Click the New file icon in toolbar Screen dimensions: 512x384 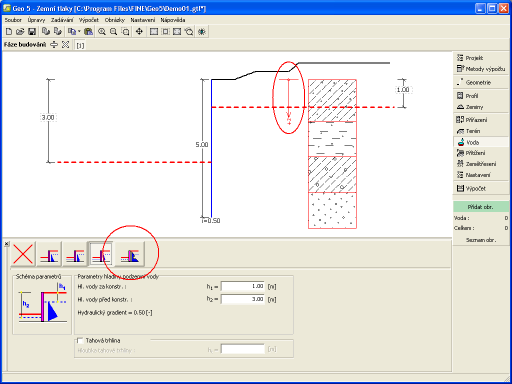(x=9, y=32)
